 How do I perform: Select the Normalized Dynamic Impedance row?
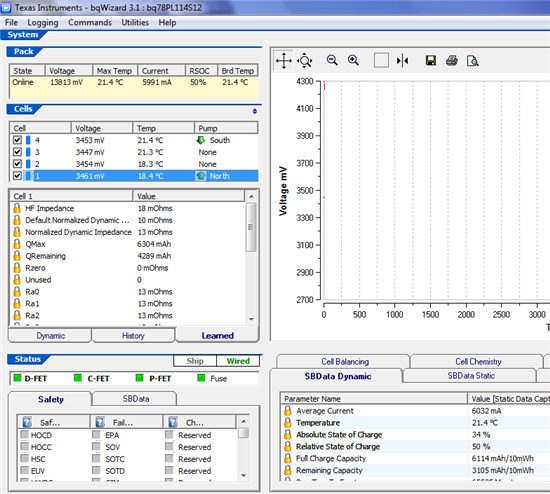tap(128, 232)
